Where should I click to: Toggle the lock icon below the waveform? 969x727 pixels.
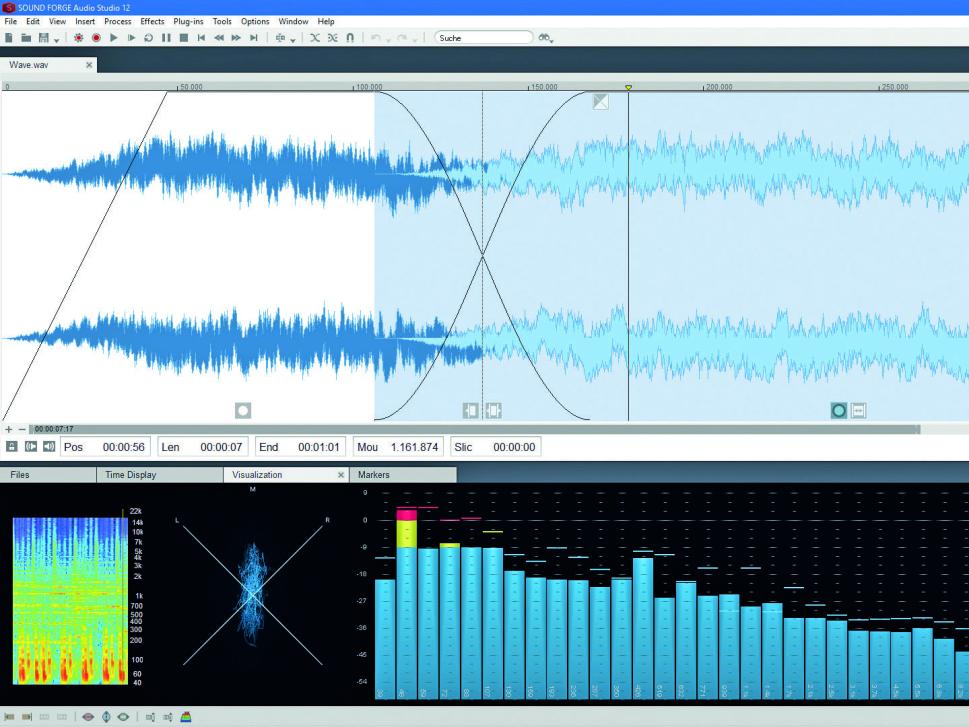[x=12, y=447]
